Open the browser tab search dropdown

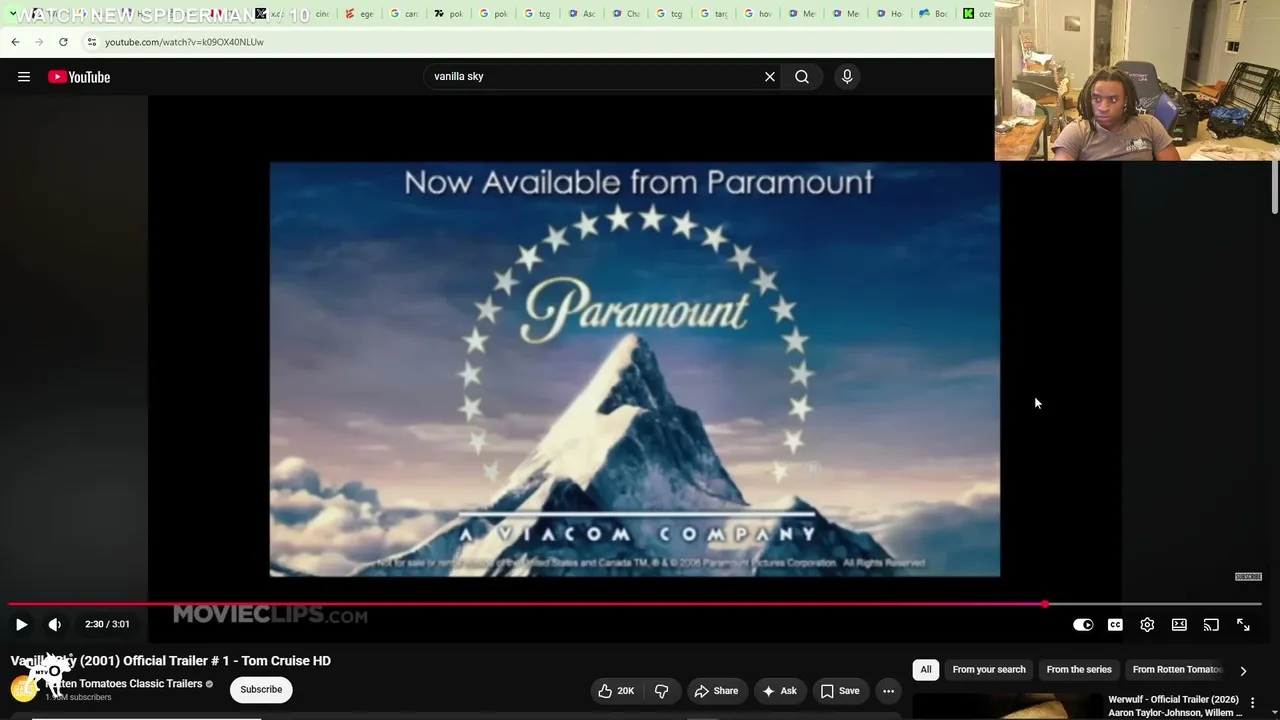click(13, 14)
